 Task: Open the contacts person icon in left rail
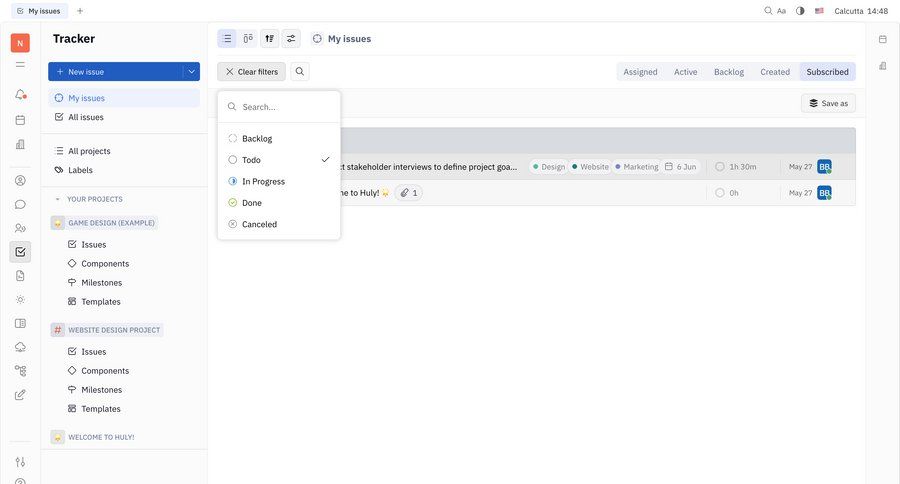20,180
